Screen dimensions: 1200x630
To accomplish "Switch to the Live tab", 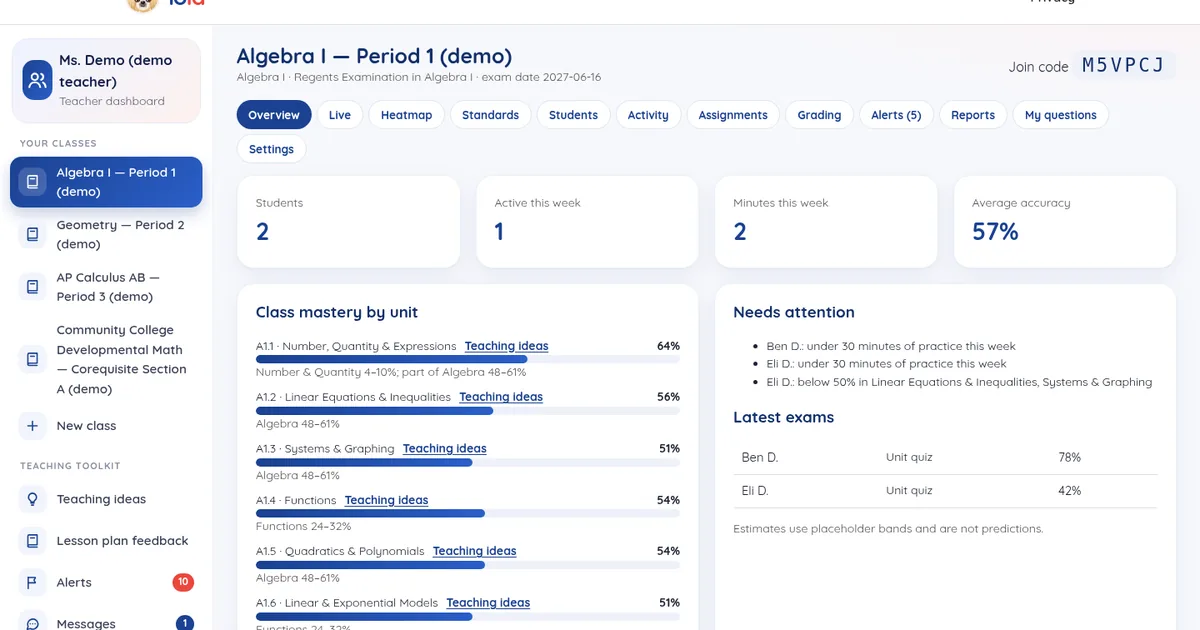I will pyautogui.click(x=340, y=115).
